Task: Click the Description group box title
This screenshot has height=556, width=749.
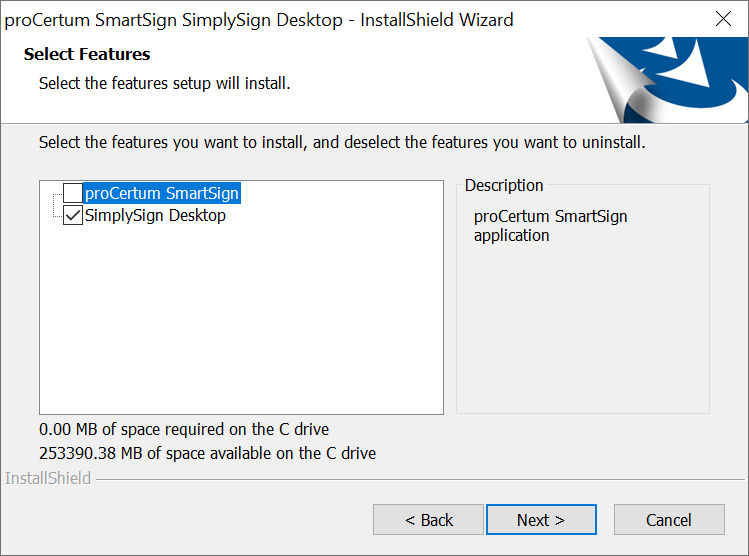Action: (x=504, y=185)
